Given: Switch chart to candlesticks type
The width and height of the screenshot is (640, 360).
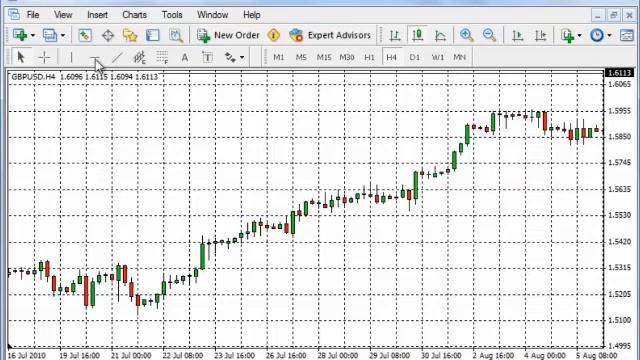Looking at the screenshot, I should (x=417, y=36).
